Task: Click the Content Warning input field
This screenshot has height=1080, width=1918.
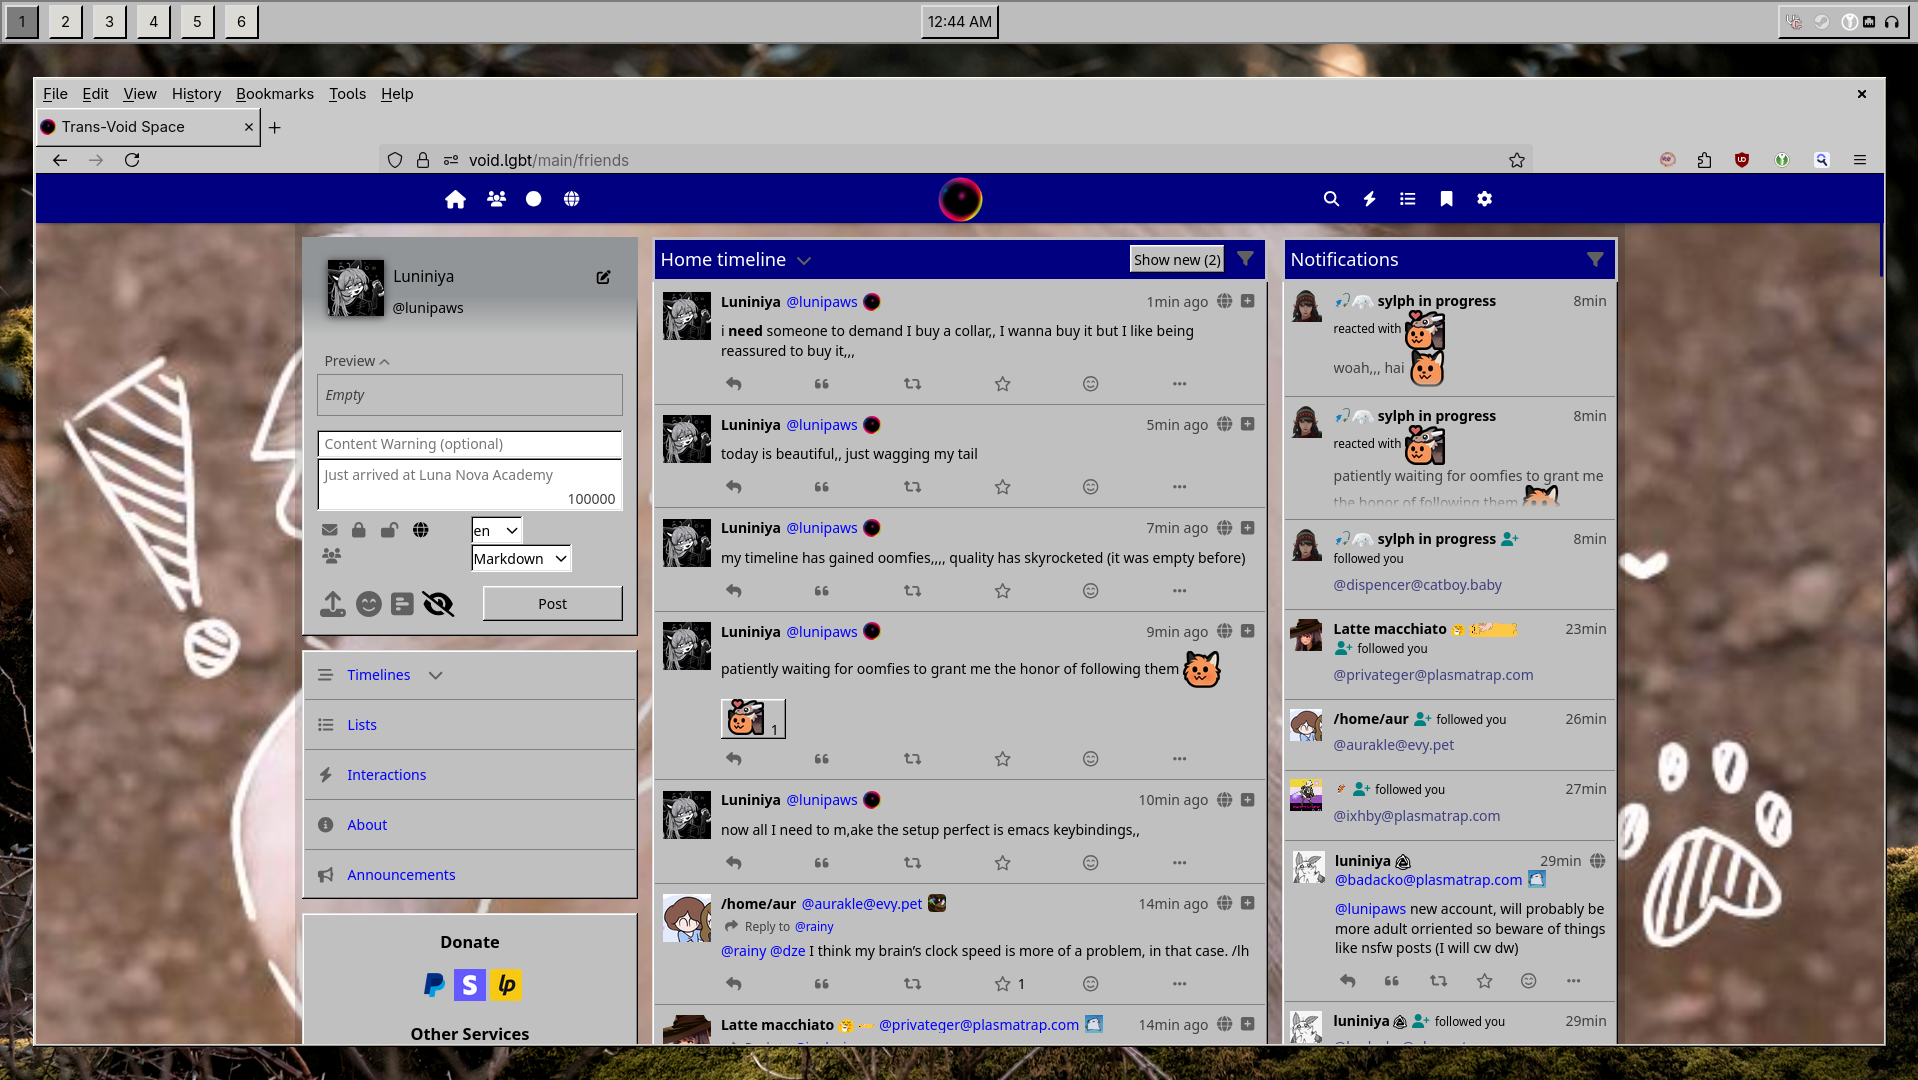Action: coord(469,444)
